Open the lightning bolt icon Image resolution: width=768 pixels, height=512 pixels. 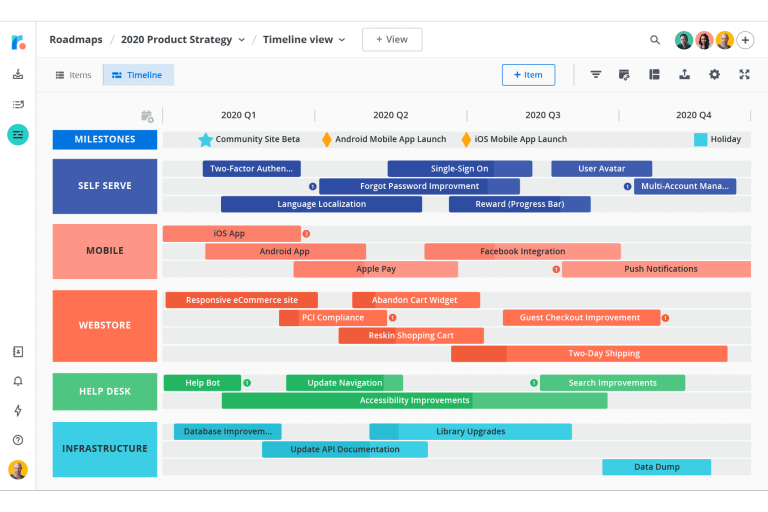click(18, 411)
